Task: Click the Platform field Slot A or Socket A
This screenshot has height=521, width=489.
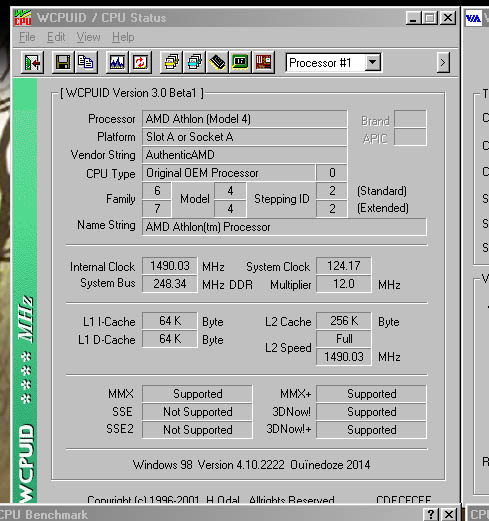Action: [x=245, y=137]
